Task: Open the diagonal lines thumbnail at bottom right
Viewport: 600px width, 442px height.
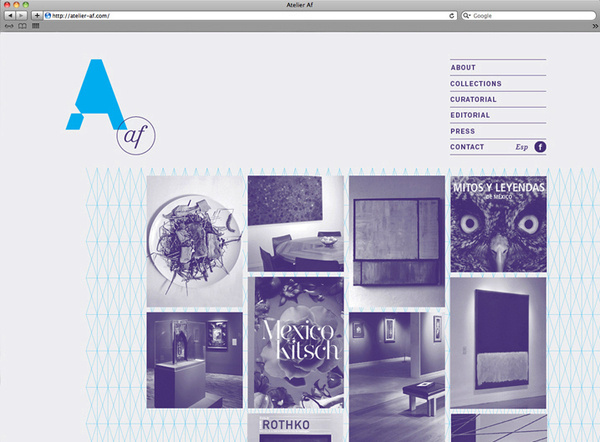Action: (x=498, y=428)
